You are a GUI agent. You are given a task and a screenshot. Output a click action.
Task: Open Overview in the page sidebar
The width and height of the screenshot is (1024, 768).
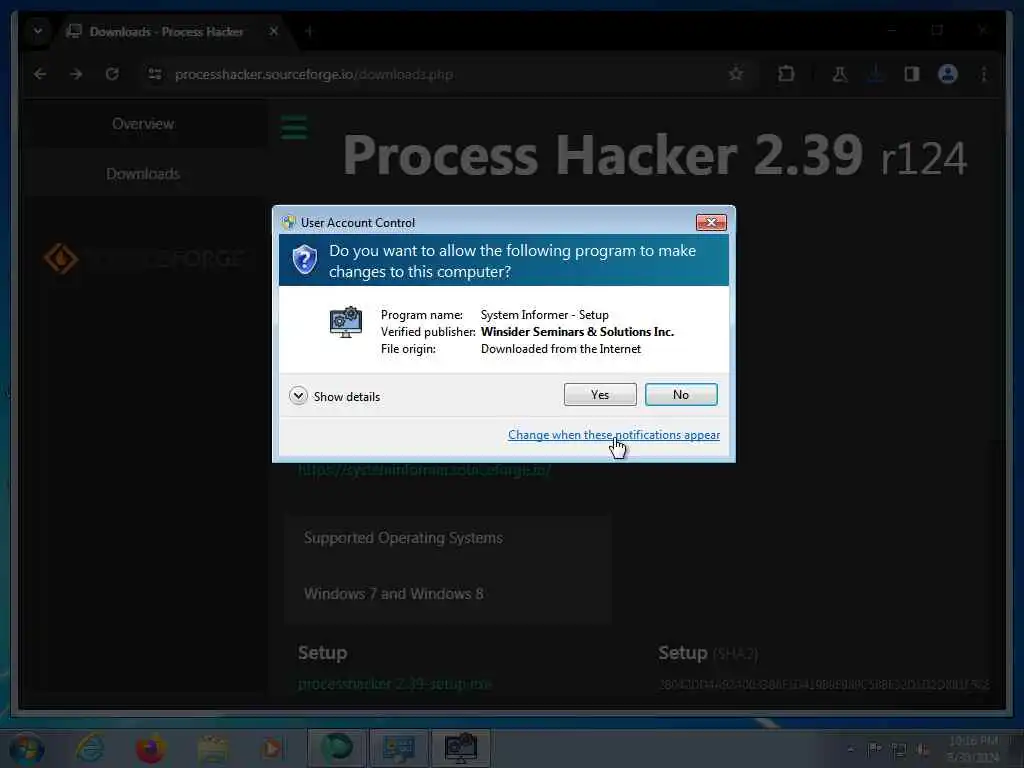coord(143,123)
